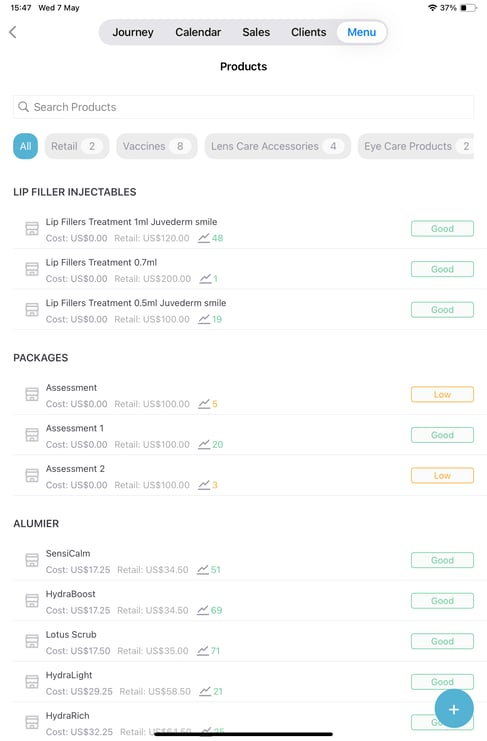Tap the Wi-Fi status icon
This screenshot has width=487, height=741.
[432, 8]
